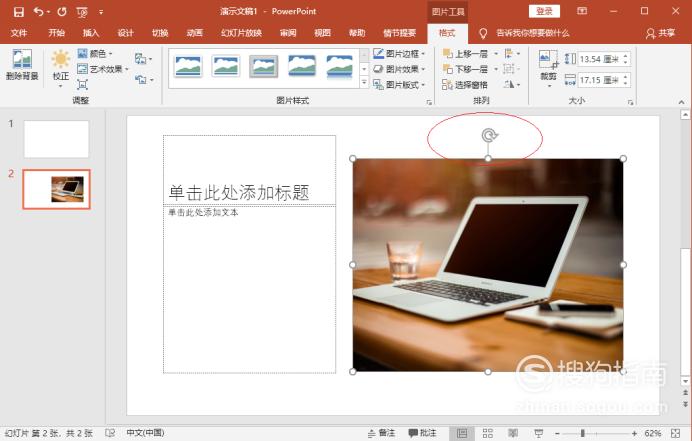Viewport: 692px width, 441px height.
Task: Open Picture Layout (图片版式) dropdown
Action: [x=399, y=84]
